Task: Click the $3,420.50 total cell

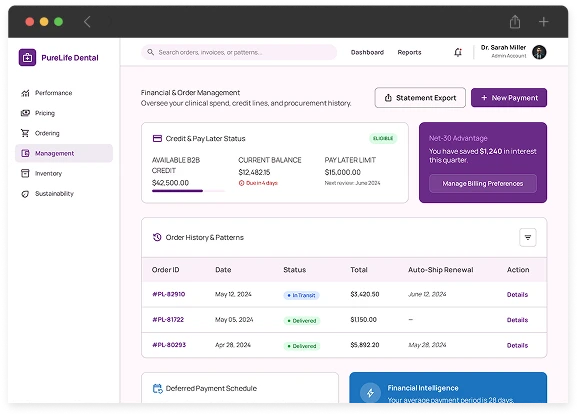Action: [365, 294]
